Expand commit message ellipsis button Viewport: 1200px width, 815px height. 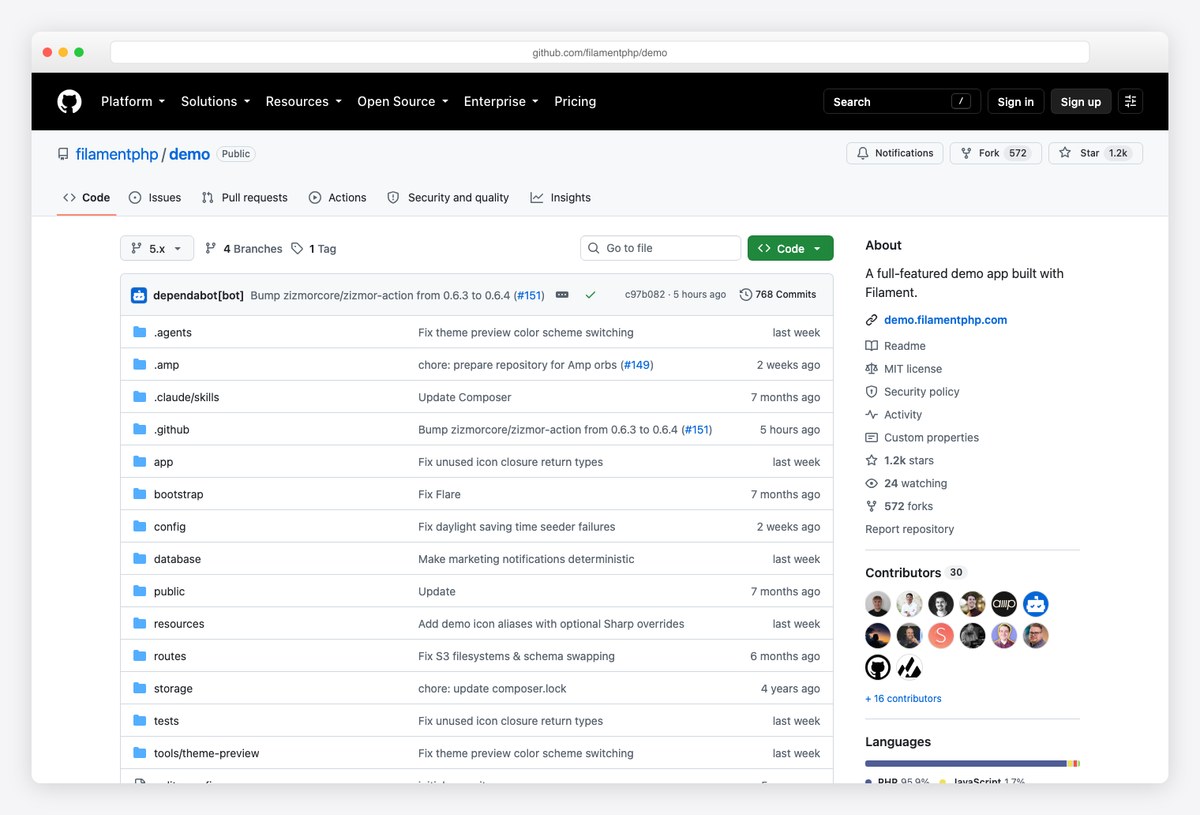562,295
